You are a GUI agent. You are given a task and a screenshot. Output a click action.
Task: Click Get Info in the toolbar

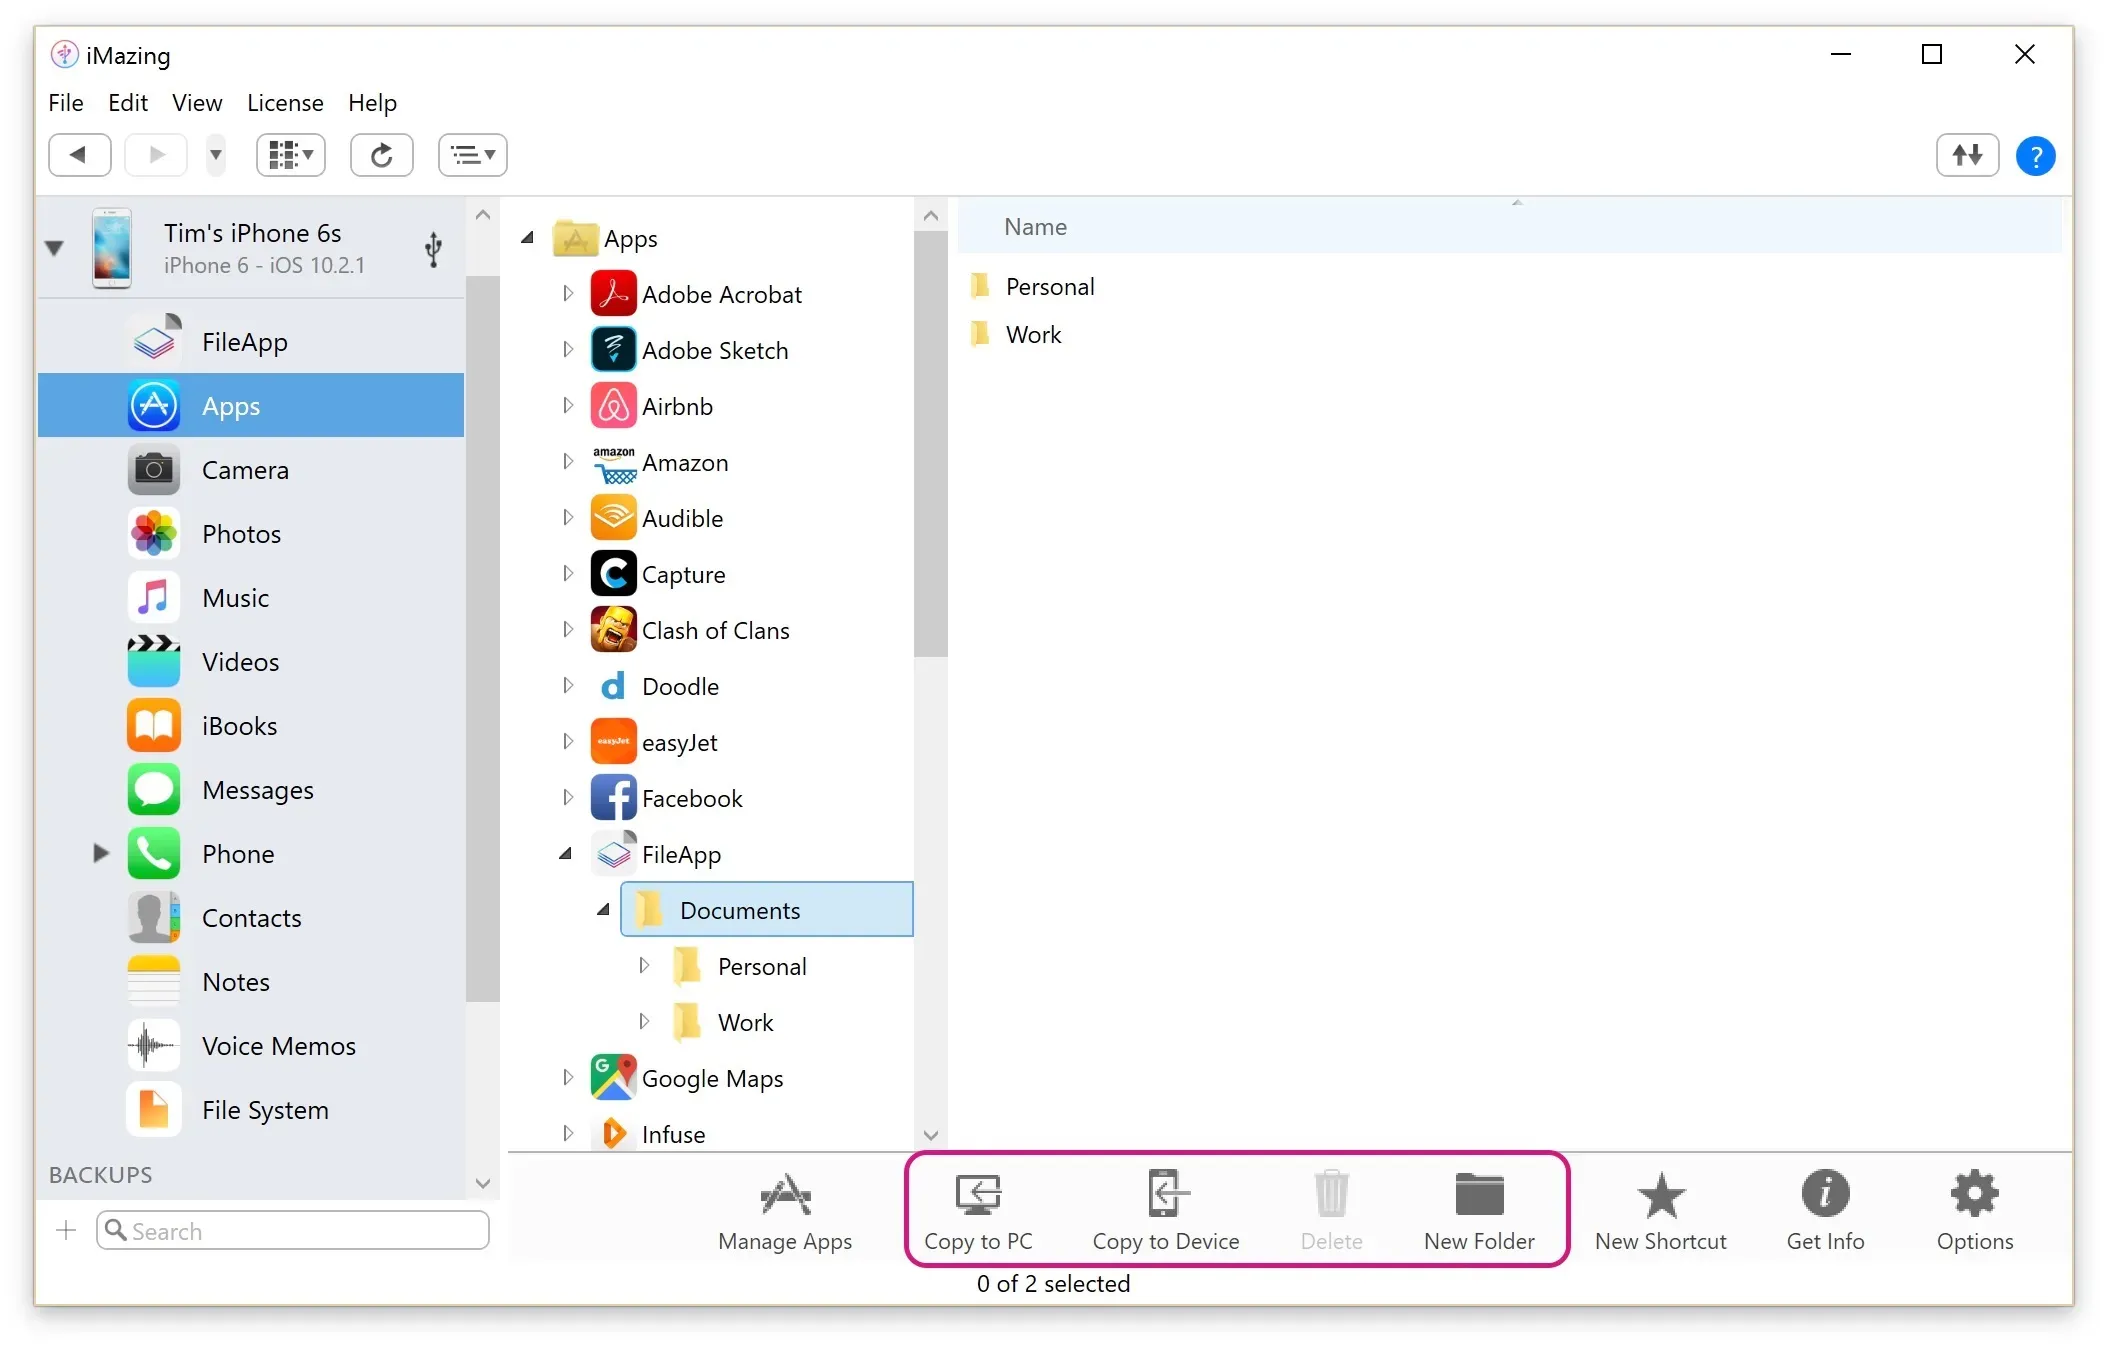point(1824,1210)
